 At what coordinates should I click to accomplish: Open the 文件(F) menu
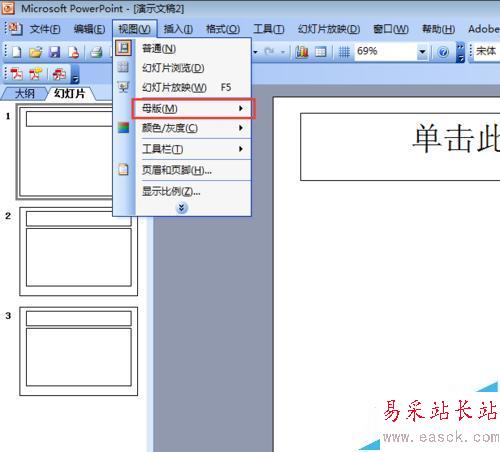tap(45, 29)
